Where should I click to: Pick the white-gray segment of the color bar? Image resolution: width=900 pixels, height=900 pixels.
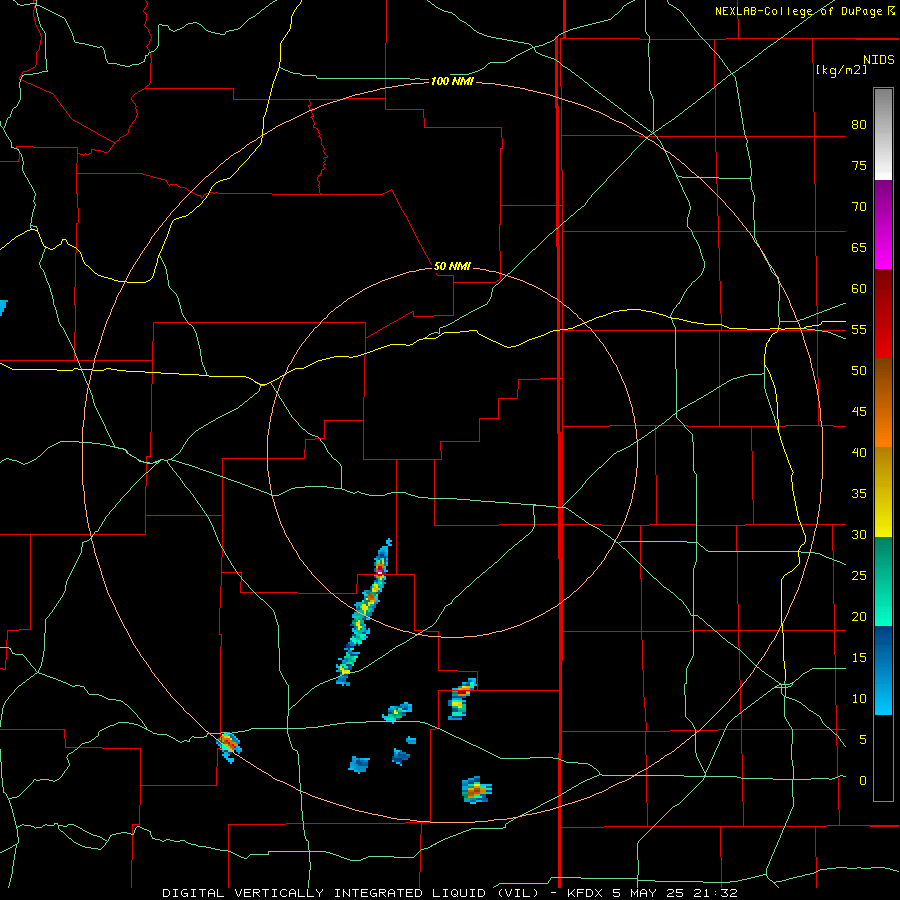(883, 134)
